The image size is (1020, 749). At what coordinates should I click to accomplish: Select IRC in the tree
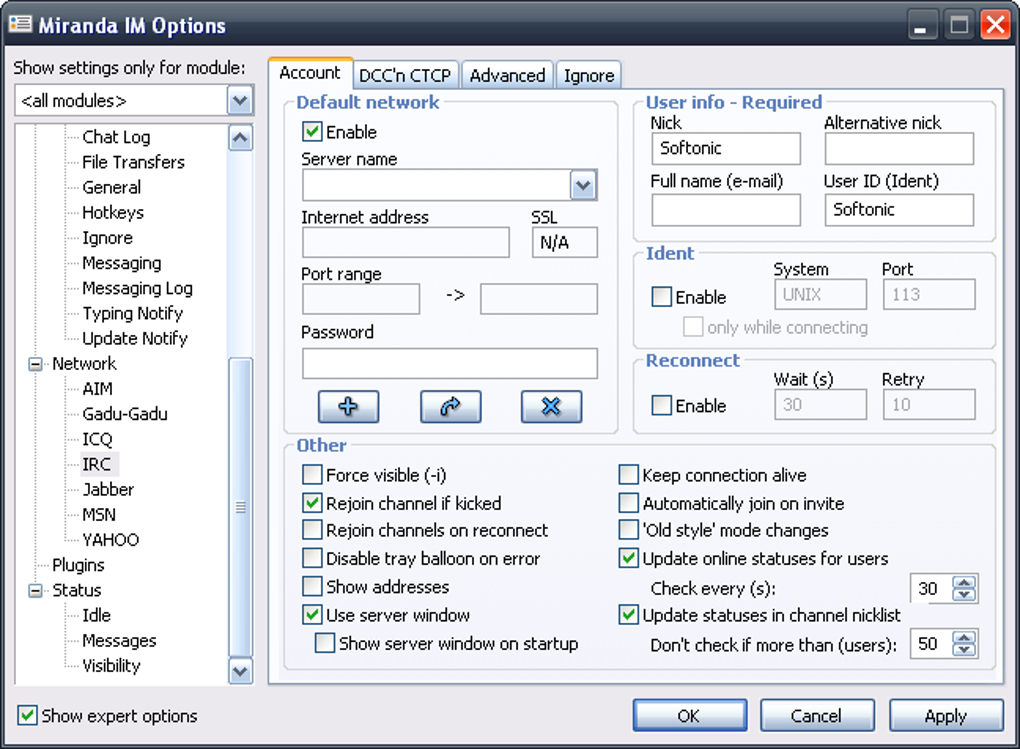tap(96, 464)
